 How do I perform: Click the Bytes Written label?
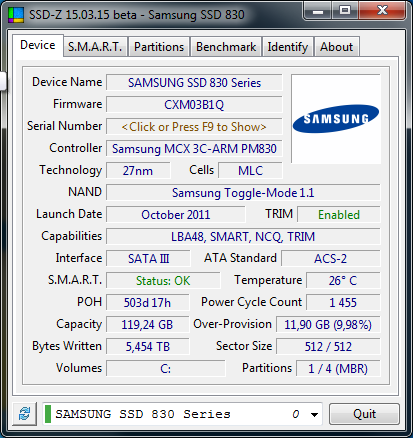[x=67, y=346]
